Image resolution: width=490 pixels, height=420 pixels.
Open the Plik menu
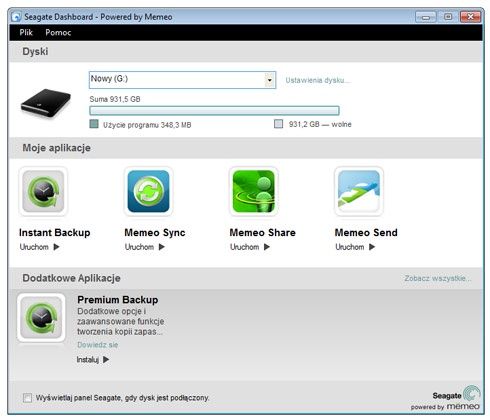[26, 32]
